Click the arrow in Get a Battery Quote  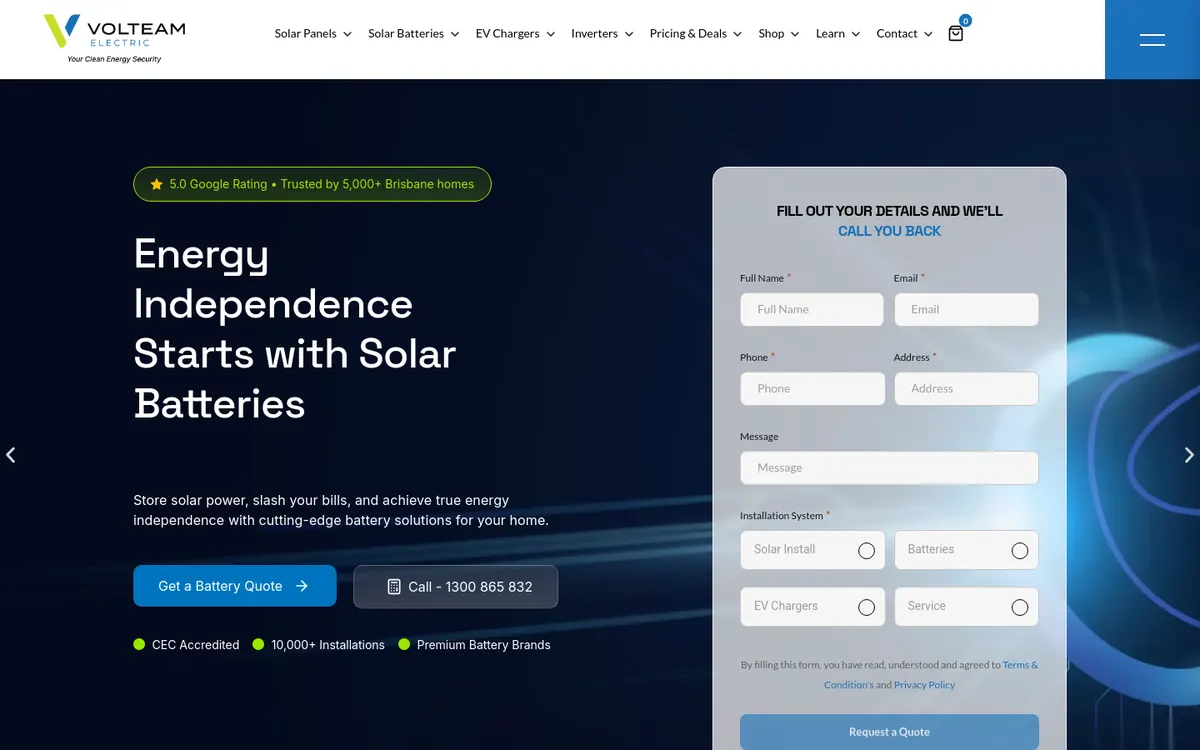(302, 586)
